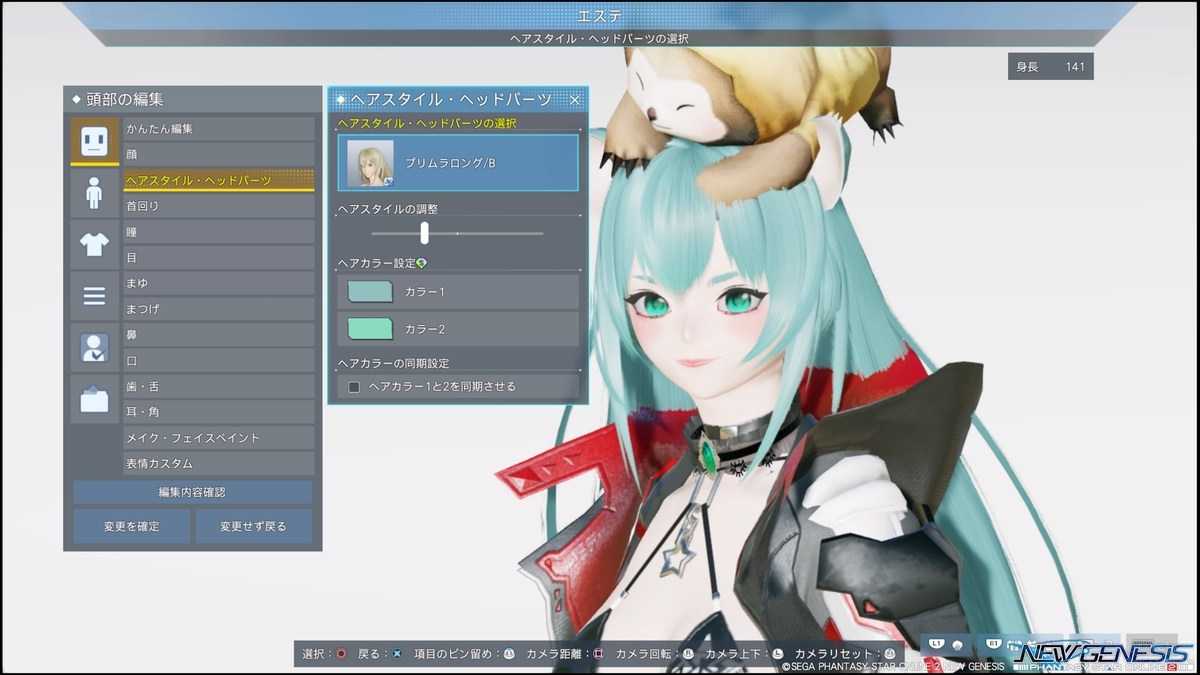Click the cross back button icon
Viewport: 1200px width, 675px height.
click(x=397, y=654)
